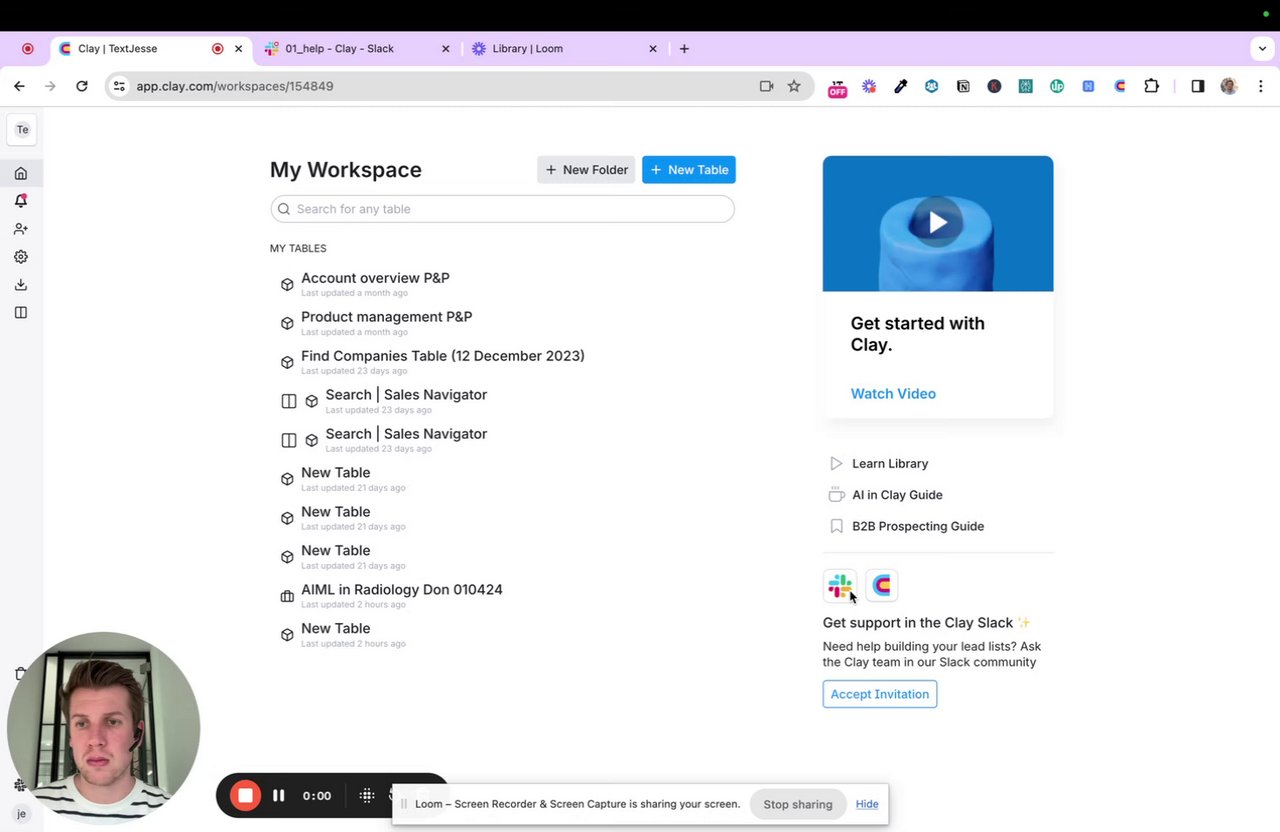Stop the Loom recording with red button

click(245, 795)
